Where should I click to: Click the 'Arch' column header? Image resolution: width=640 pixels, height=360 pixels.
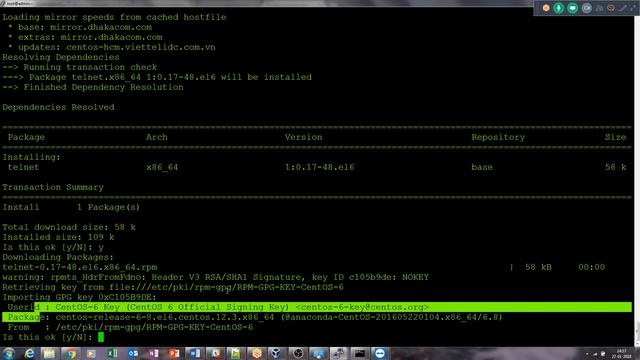point(157,137)
